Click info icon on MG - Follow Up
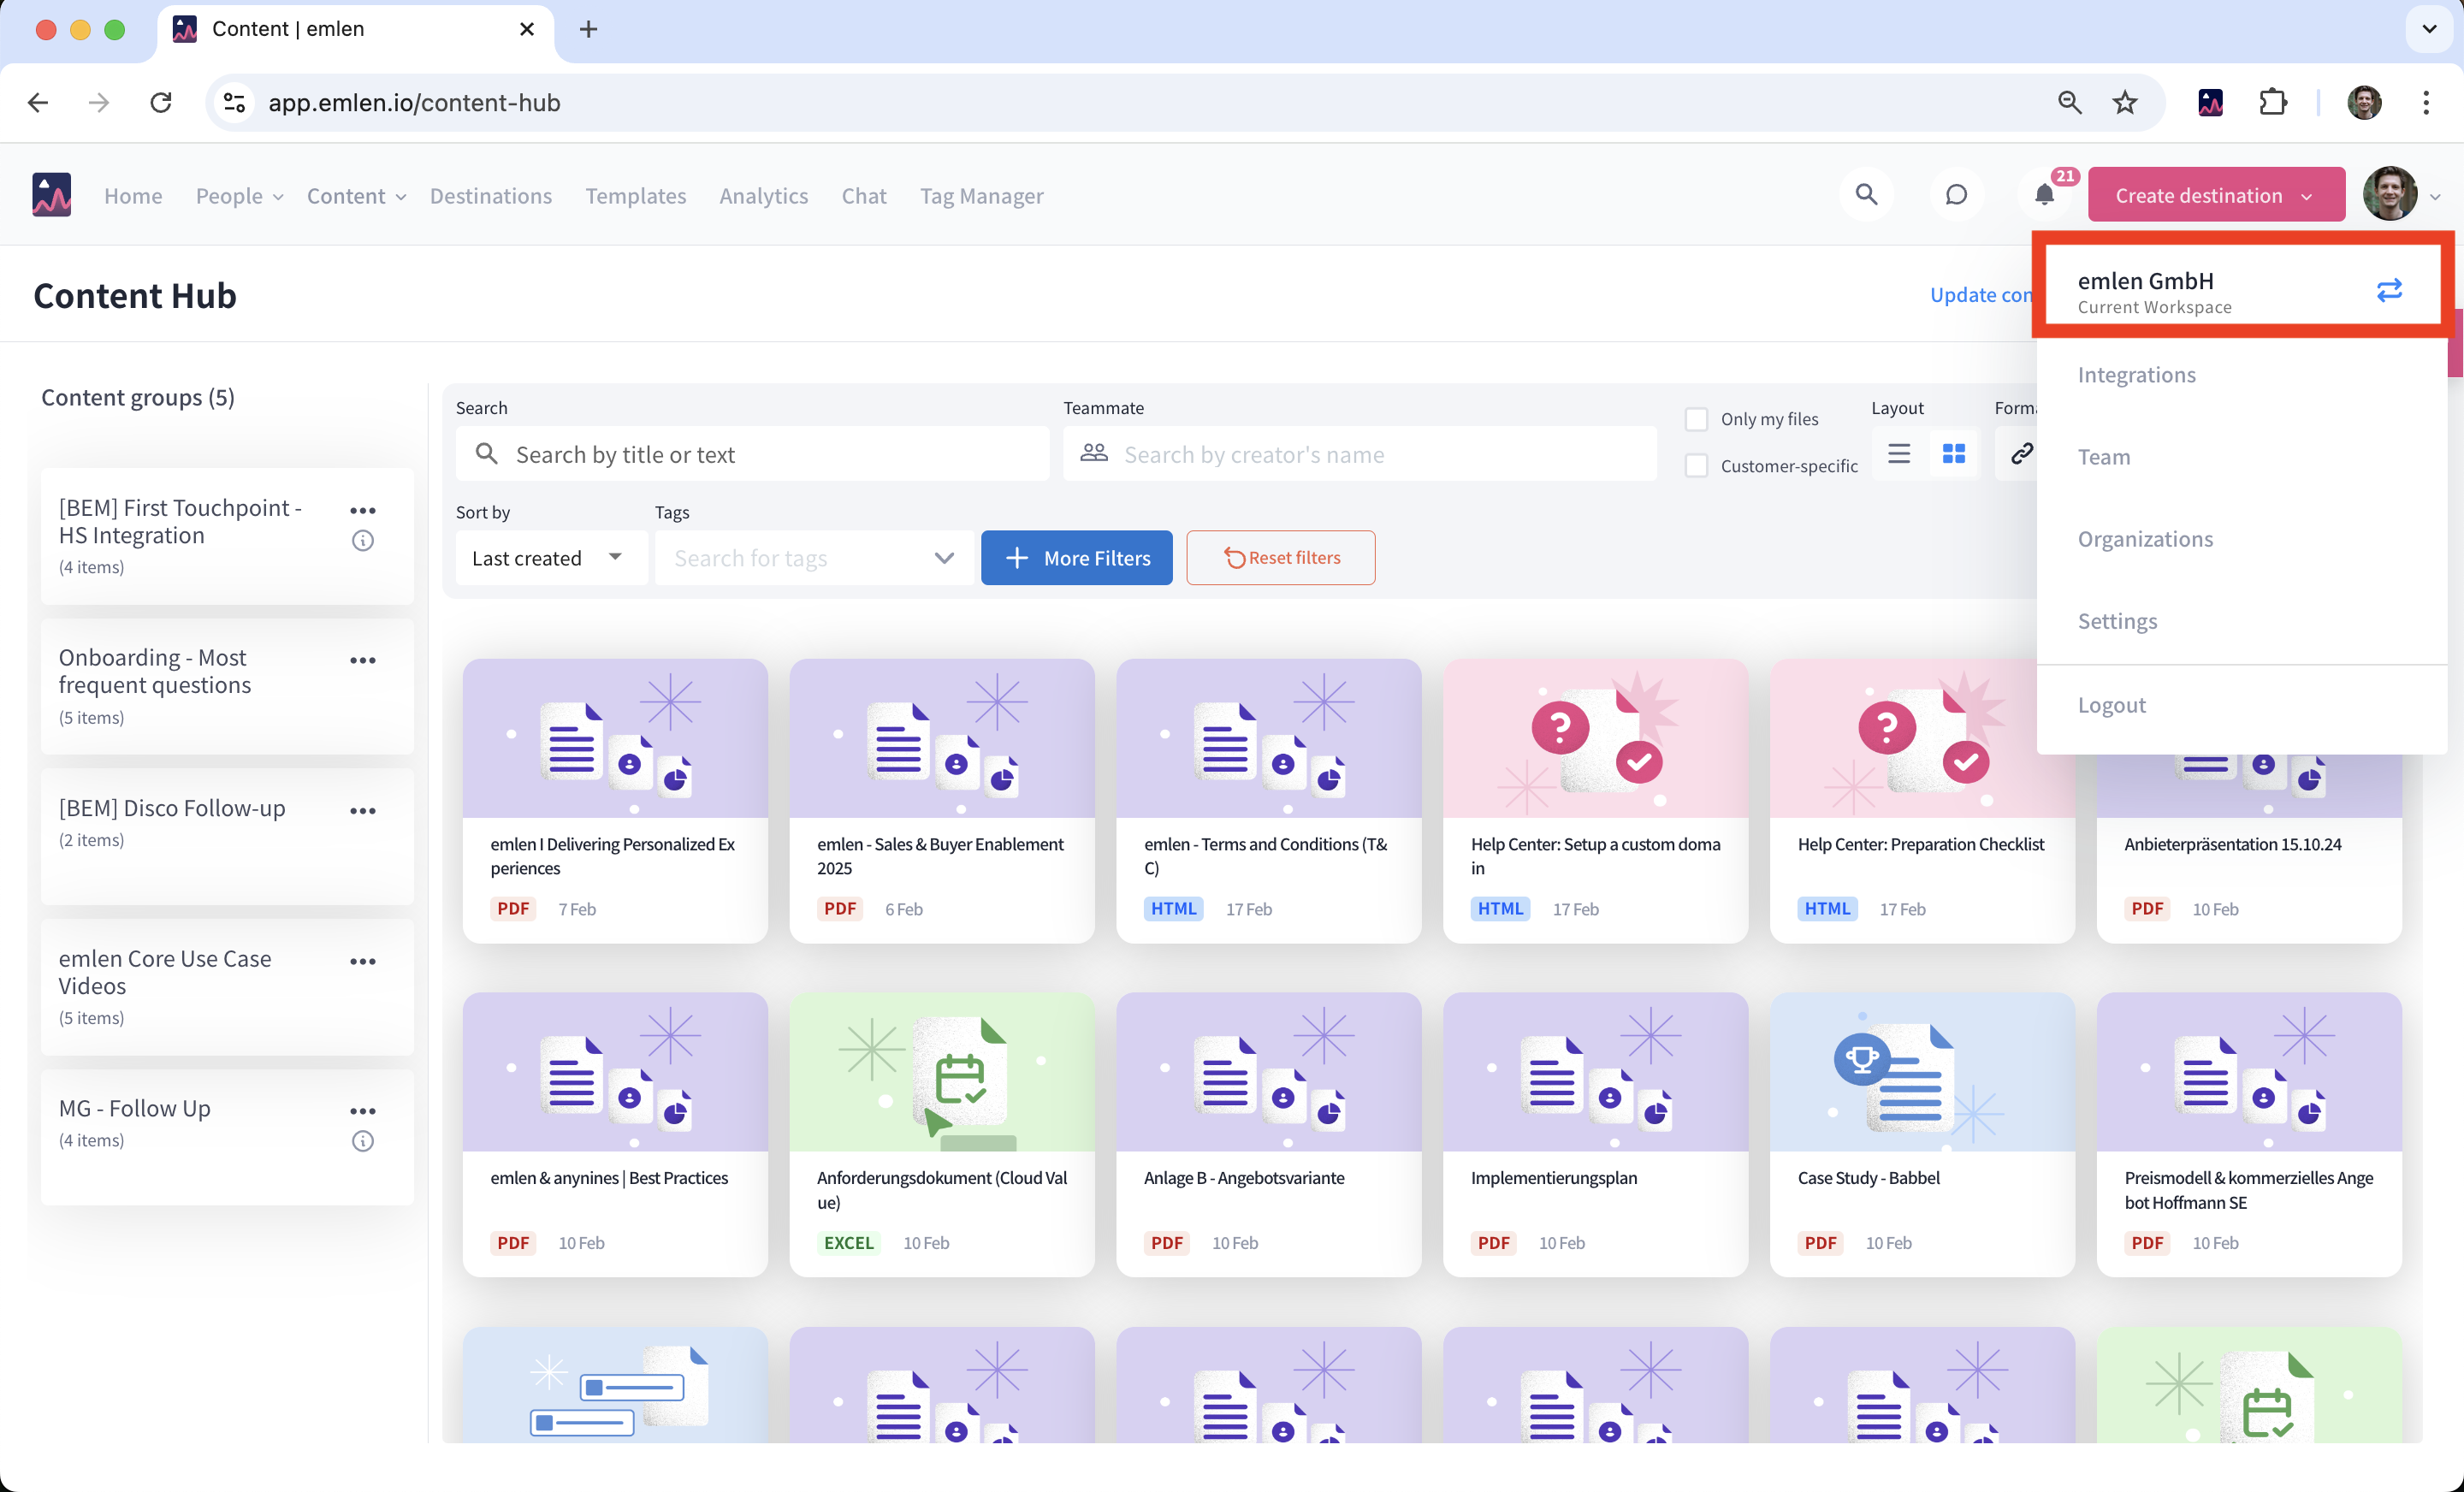Image resolution: width=2464 pixels, height=1492 pixels. (363, 1141)
